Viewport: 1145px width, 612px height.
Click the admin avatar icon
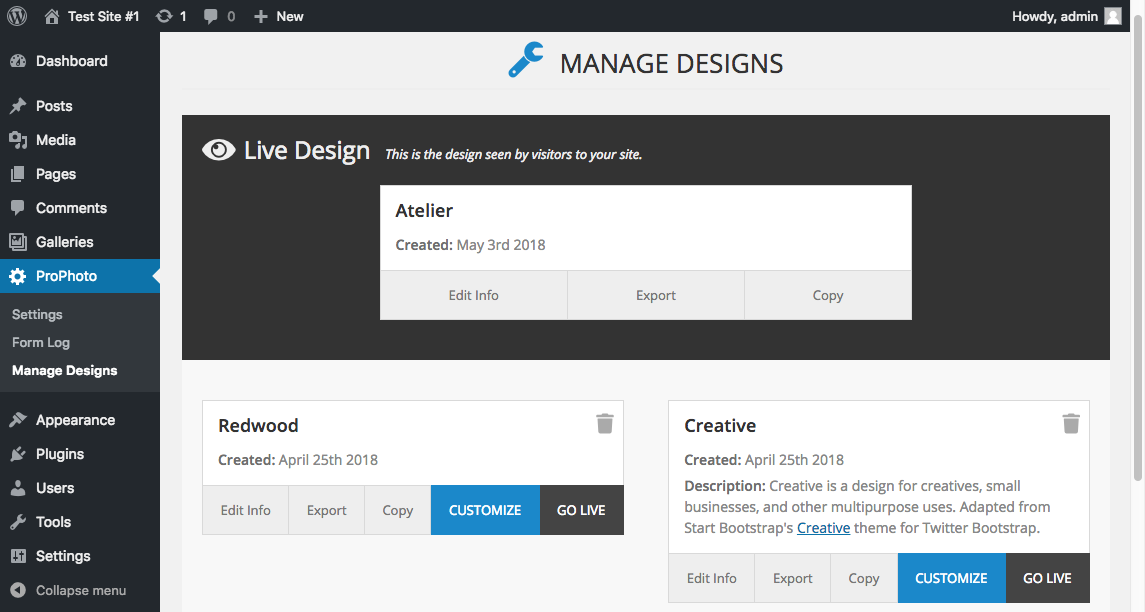(1112, 16)
